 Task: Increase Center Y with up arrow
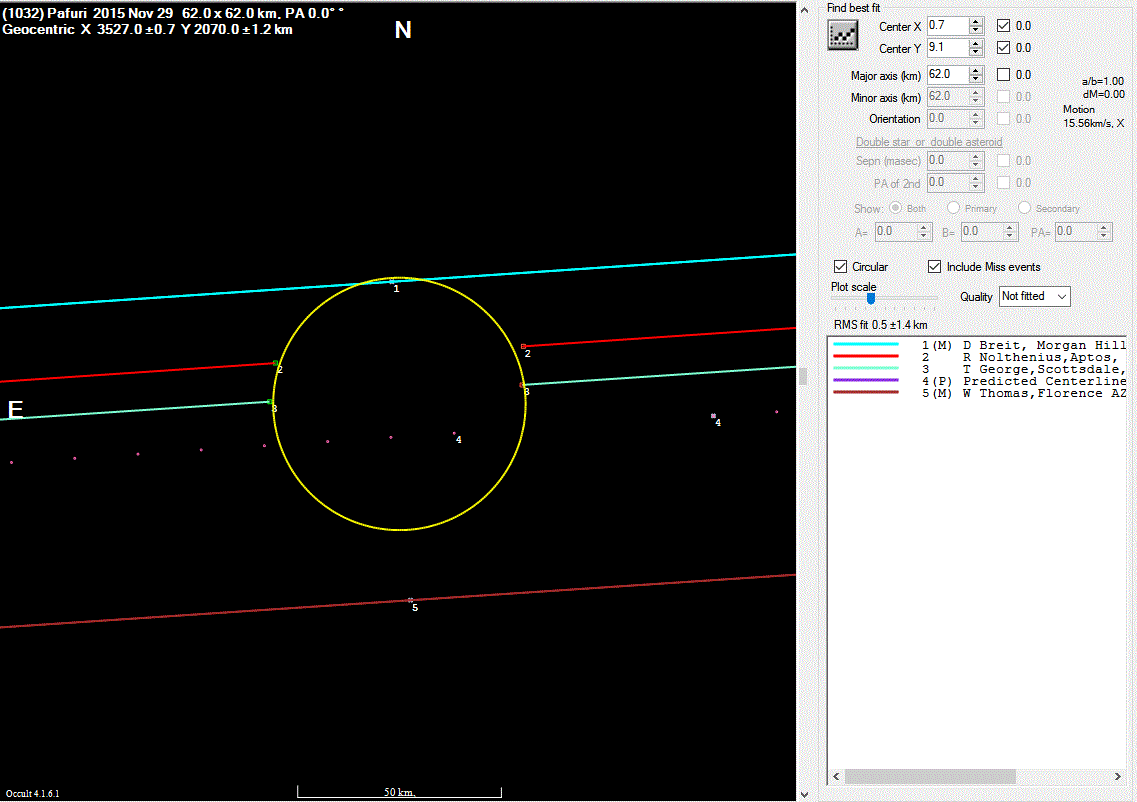point(976,44)
